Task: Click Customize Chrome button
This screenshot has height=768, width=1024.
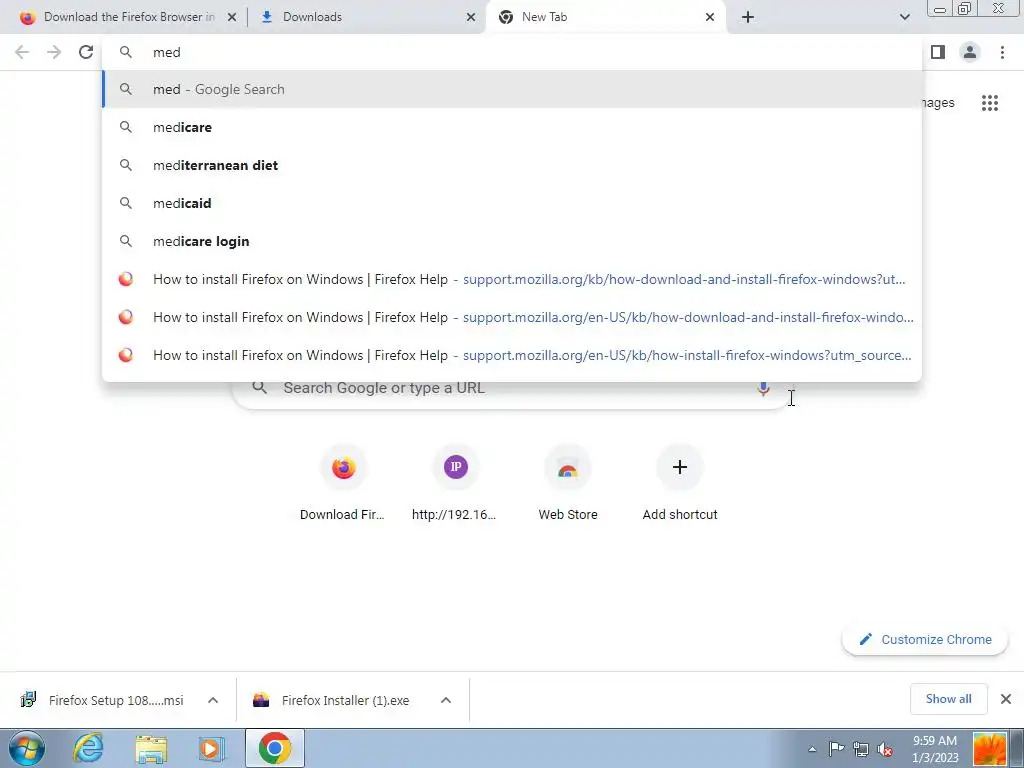Action: tap(925, 639)
